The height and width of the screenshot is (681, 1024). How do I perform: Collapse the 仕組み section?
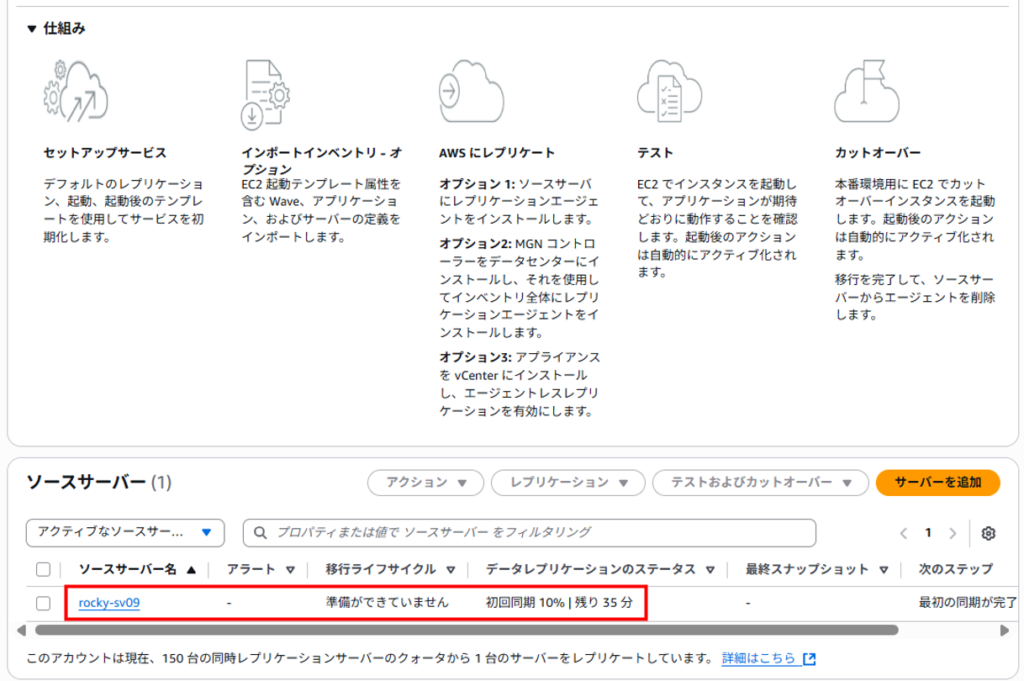click(x=31, y=29)
